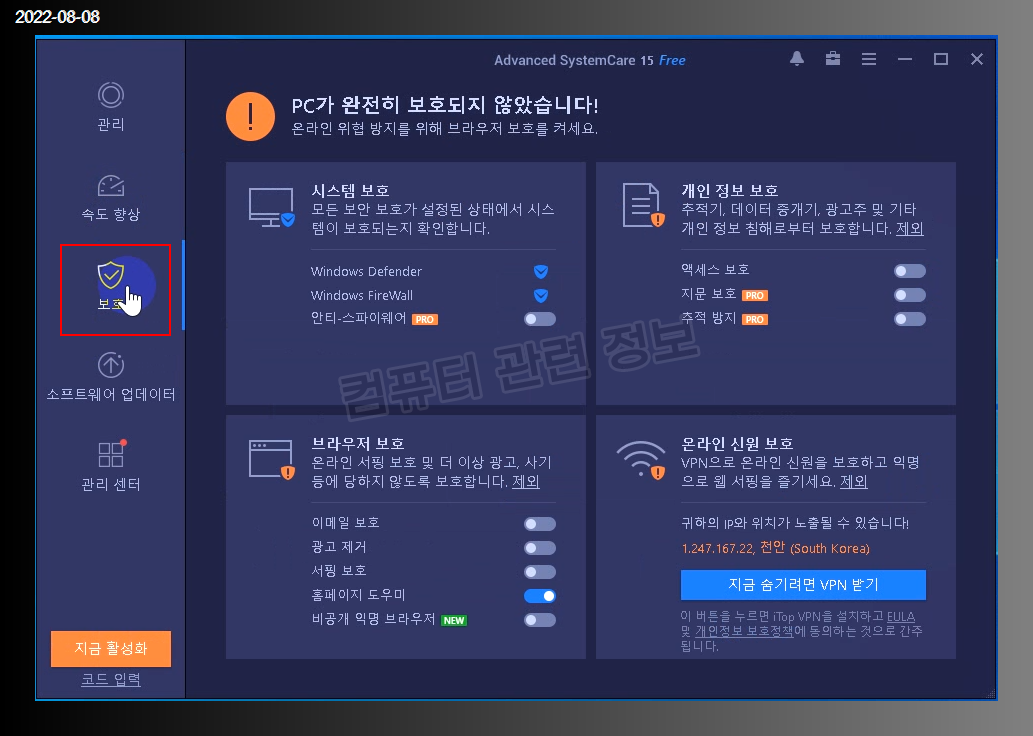The image size is (1033, 736).
Task: Maximize the Advanced SystemCare window
Action: pos(941,59)
